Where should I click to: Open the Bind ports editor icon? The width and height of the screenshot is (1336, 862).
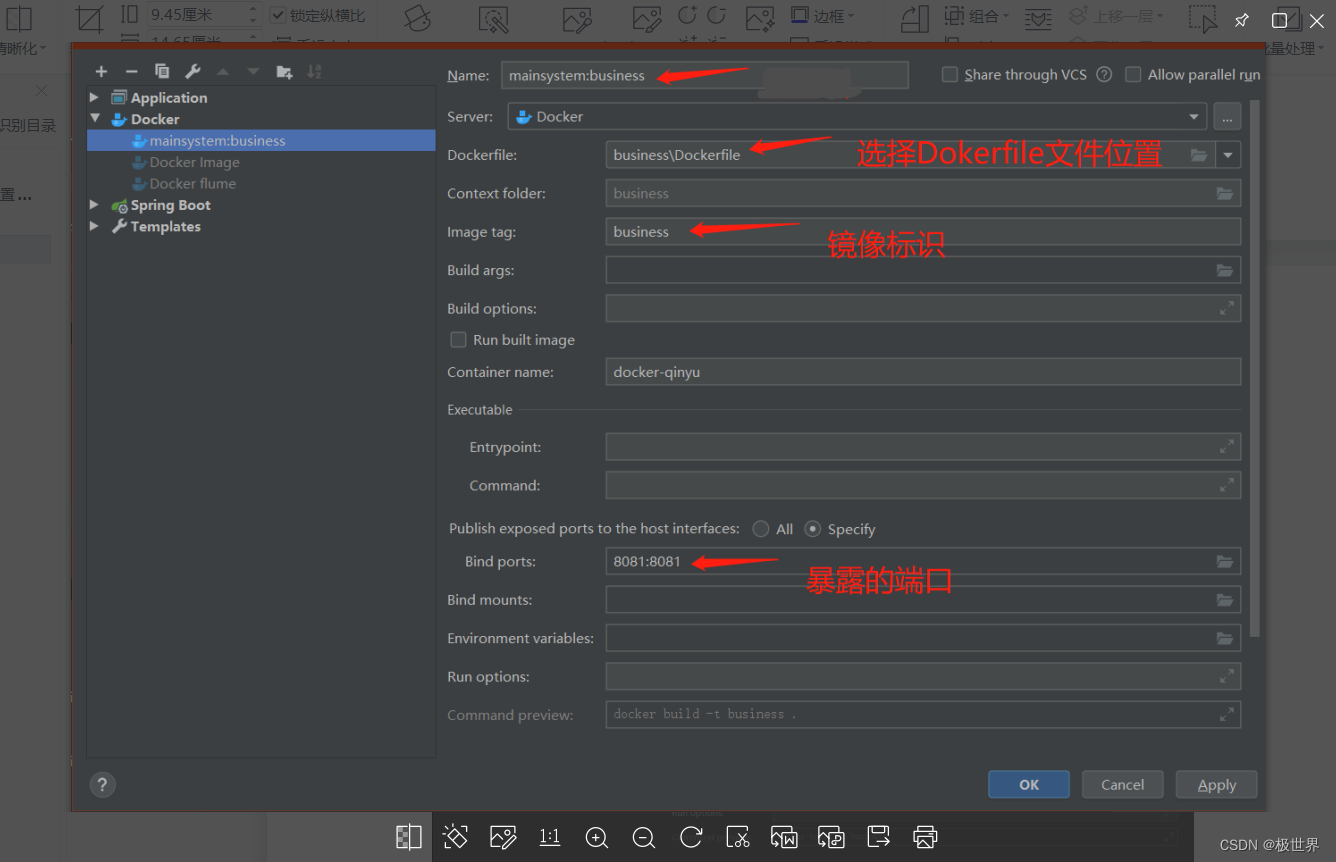click(x=1225, y=562)
